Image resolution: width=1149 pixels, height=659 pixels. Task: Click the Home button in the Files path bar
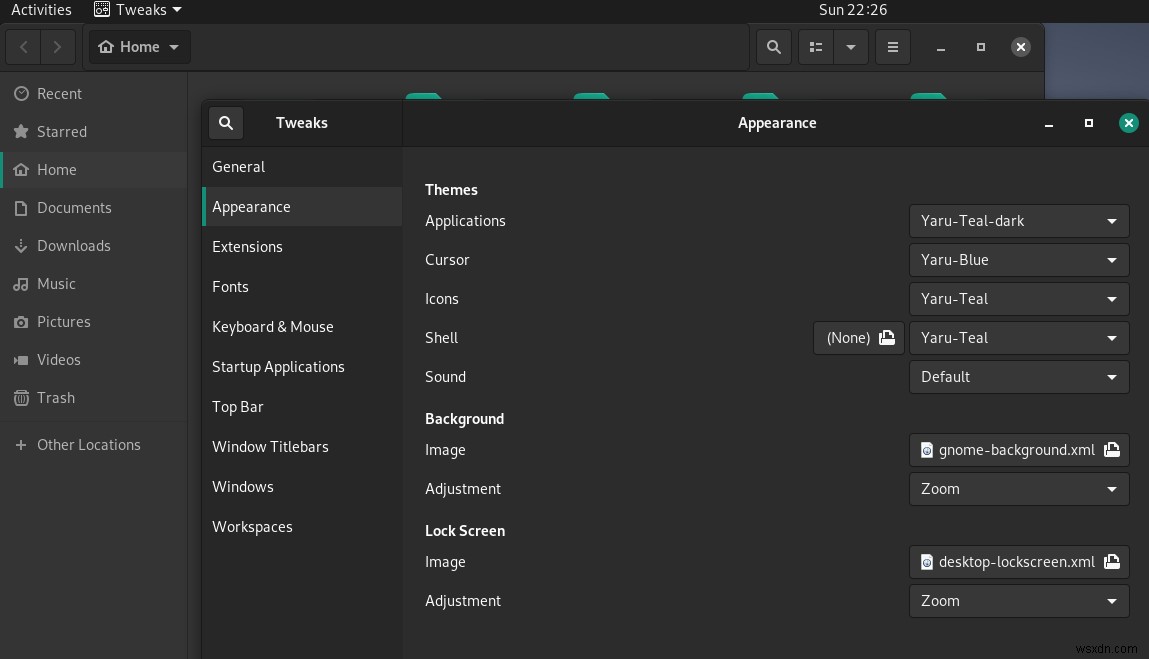click(x=131, y=46)
